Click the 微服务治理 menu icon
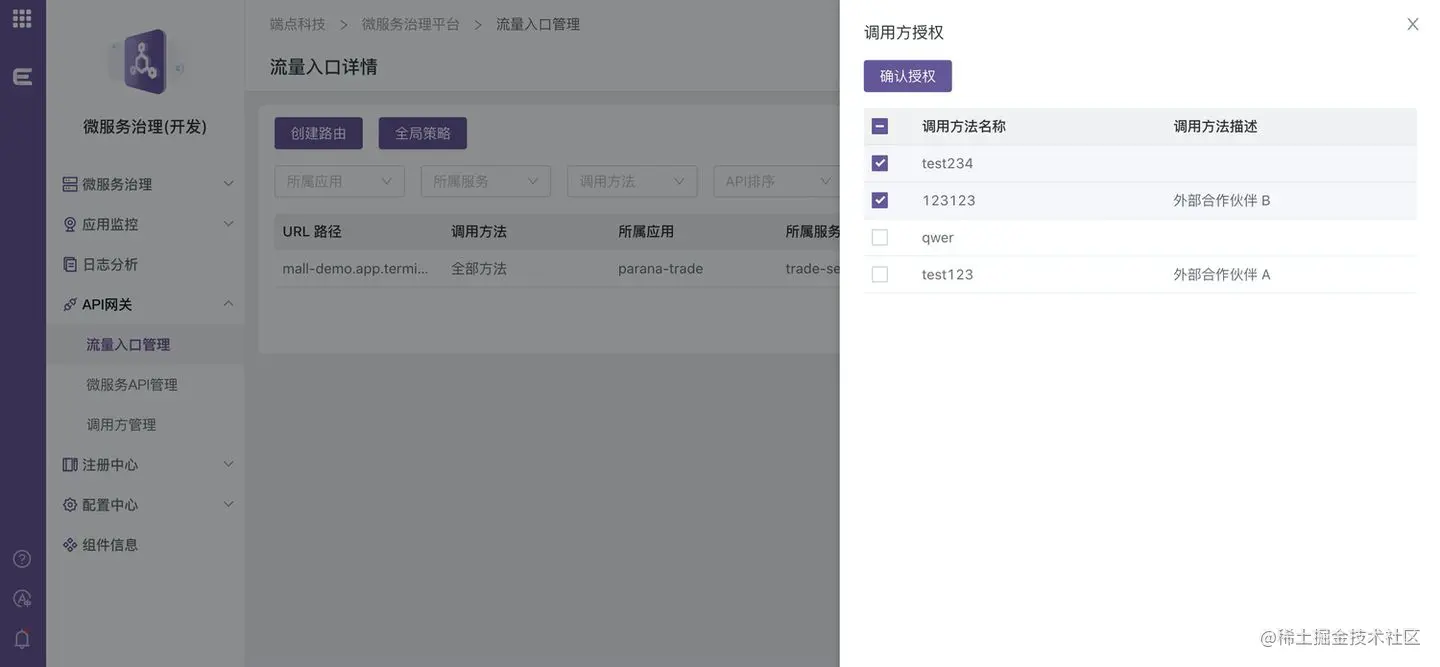 pos(70,184)
